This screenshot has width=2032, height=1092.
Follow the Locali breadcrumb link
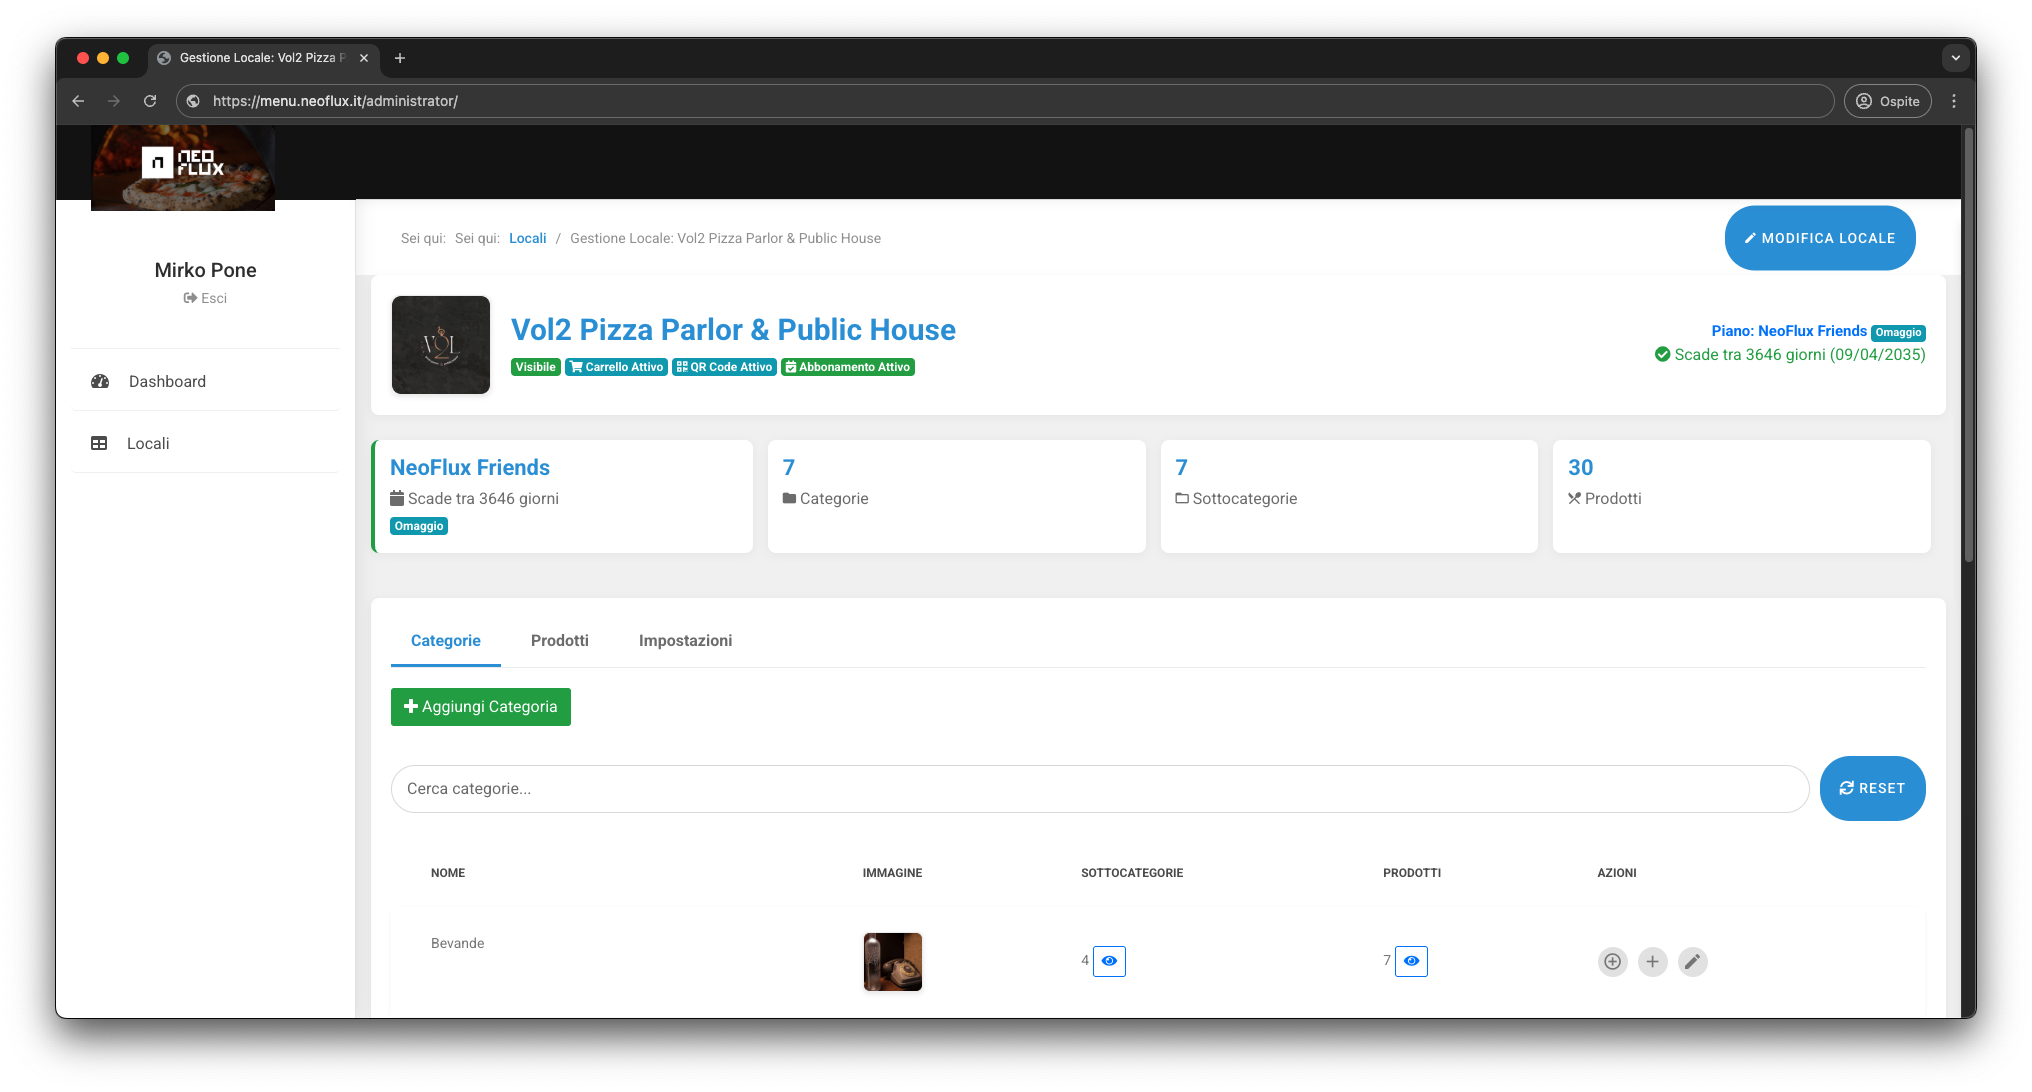tap(528, 238)
